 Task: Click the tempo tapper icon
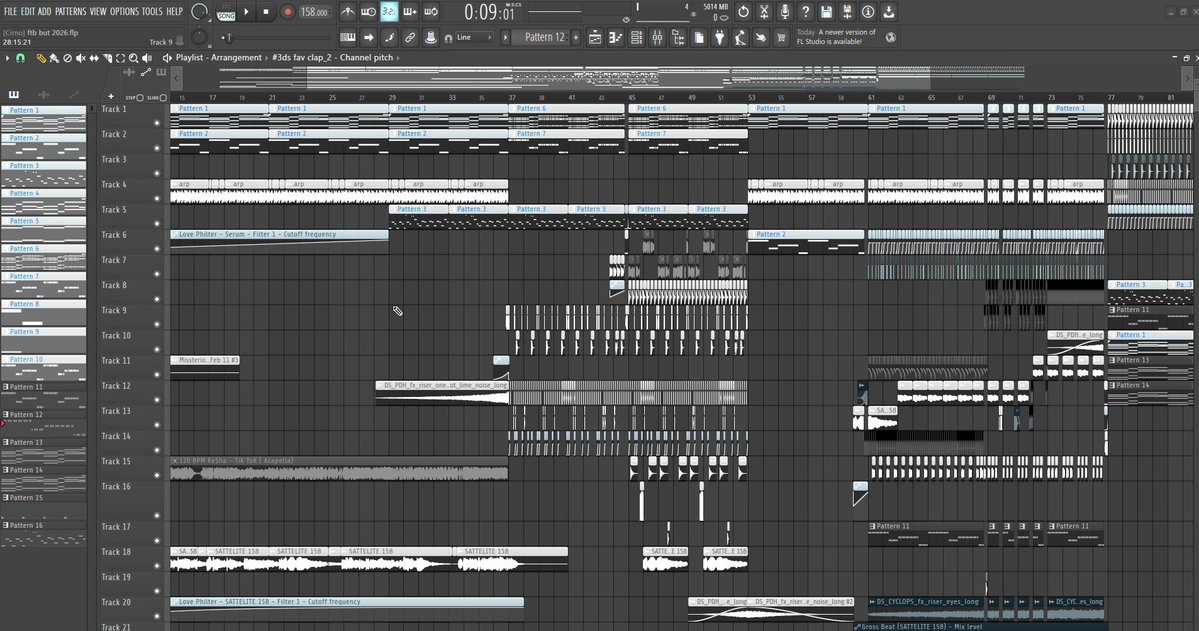740,37
